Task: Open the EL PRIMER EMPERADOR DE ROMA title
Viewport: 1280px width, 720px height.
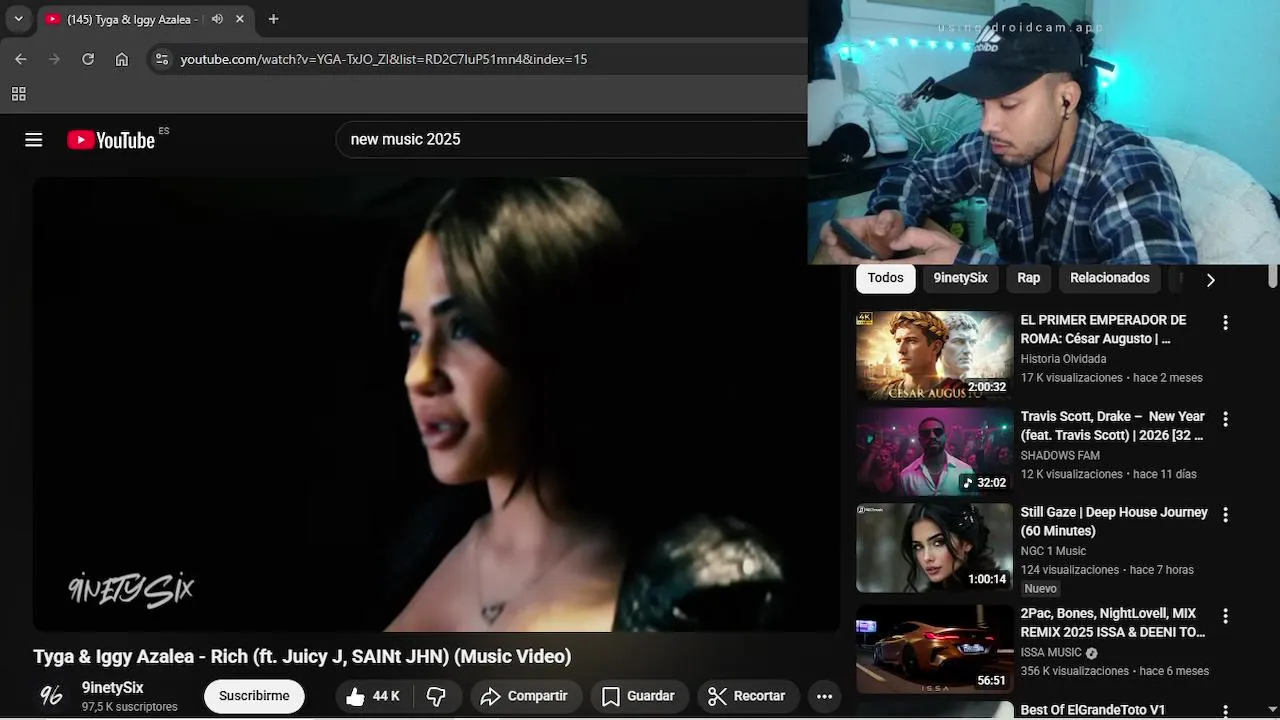Action: (1104, 329)
